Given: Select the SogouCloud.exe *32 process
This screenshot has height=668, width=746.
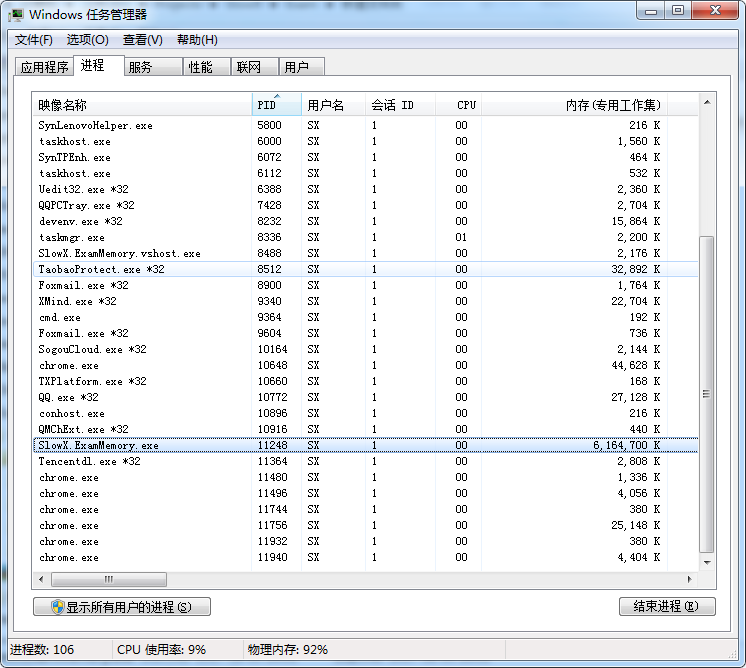Looking at the screenshot, I should [x=365, y=349].
